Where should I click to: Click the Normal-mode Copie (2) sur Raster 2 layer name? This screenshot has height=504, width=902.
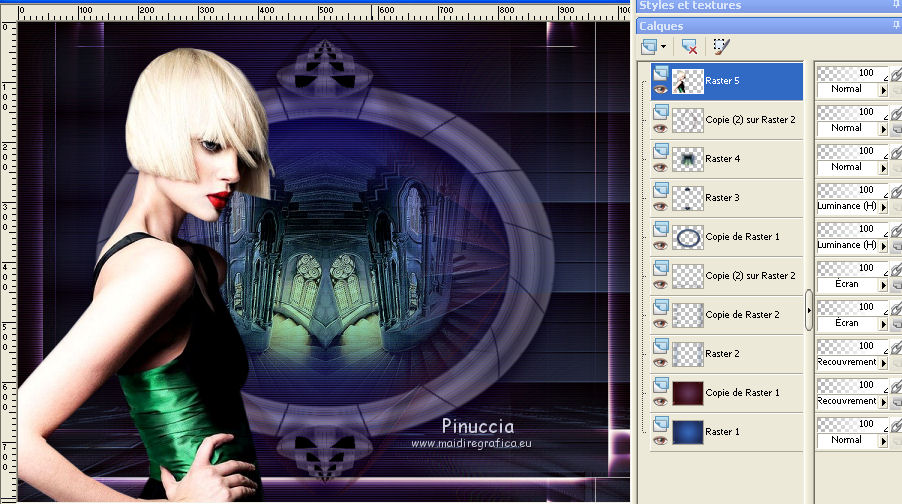[x=751, y=120]
